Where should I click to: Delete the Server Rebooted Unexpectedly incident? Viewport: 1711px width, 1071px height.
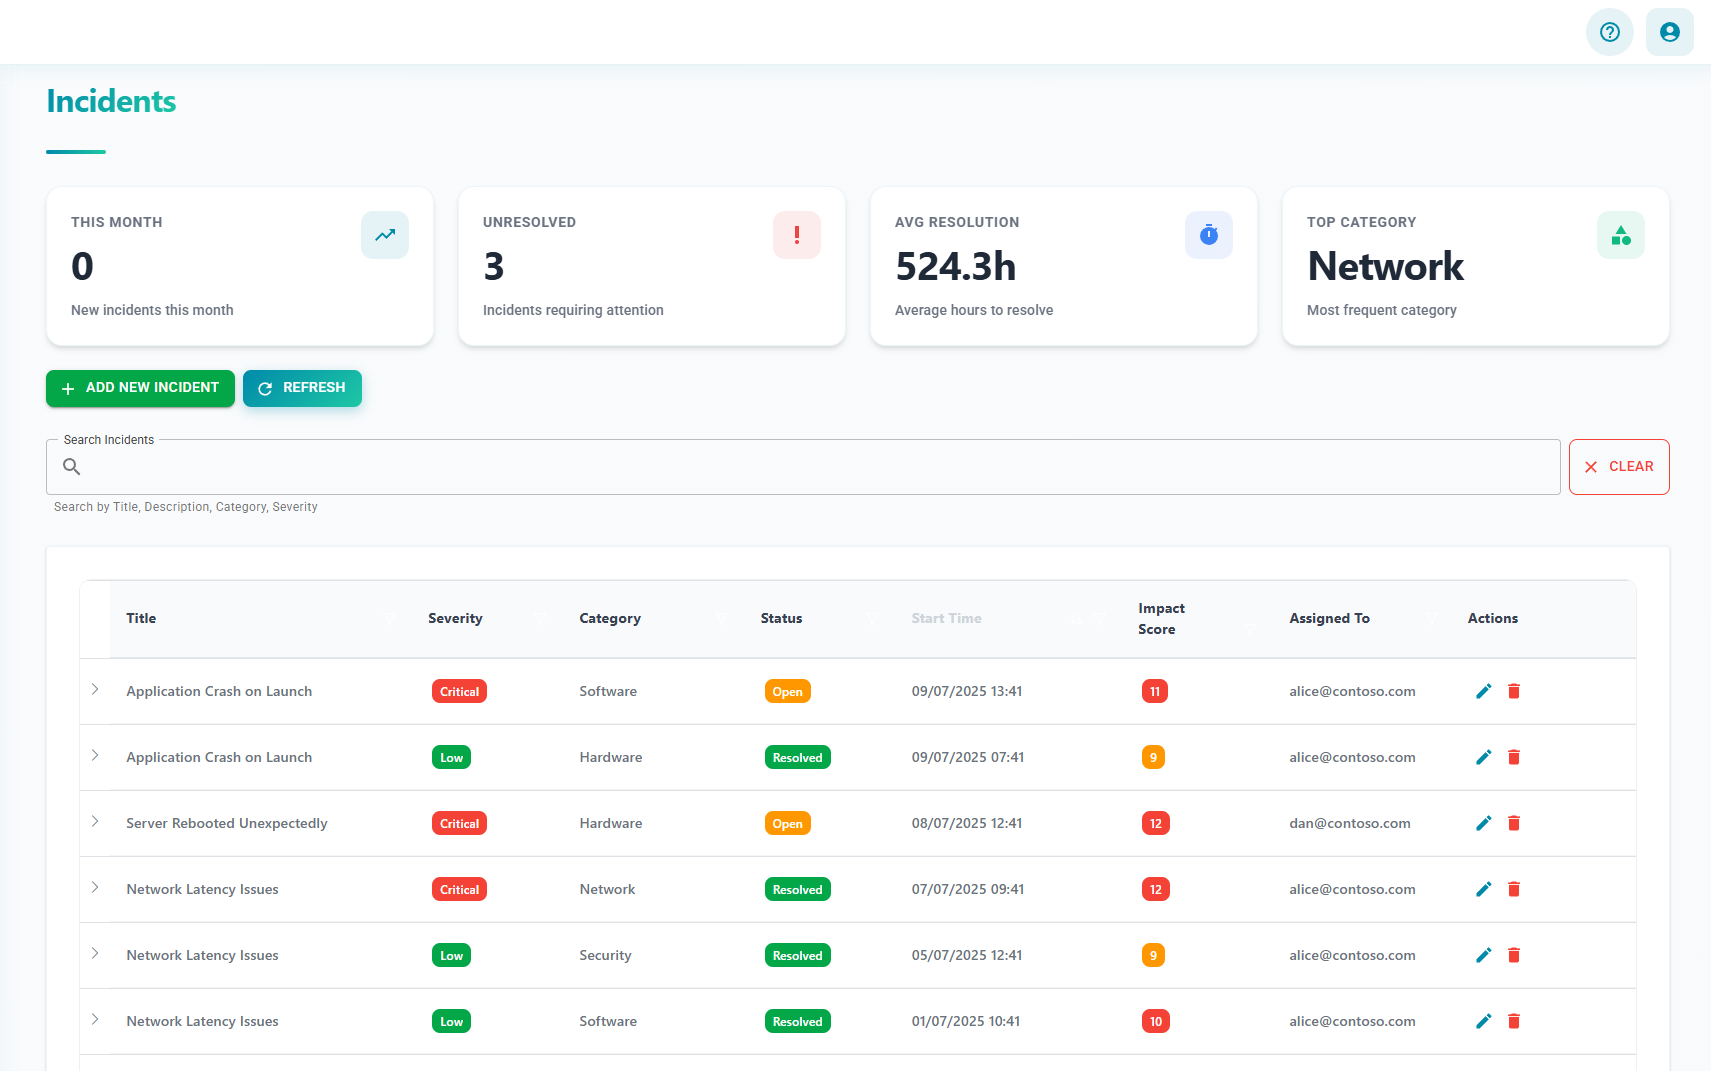pyautogui.click(x=1514, y=823)
